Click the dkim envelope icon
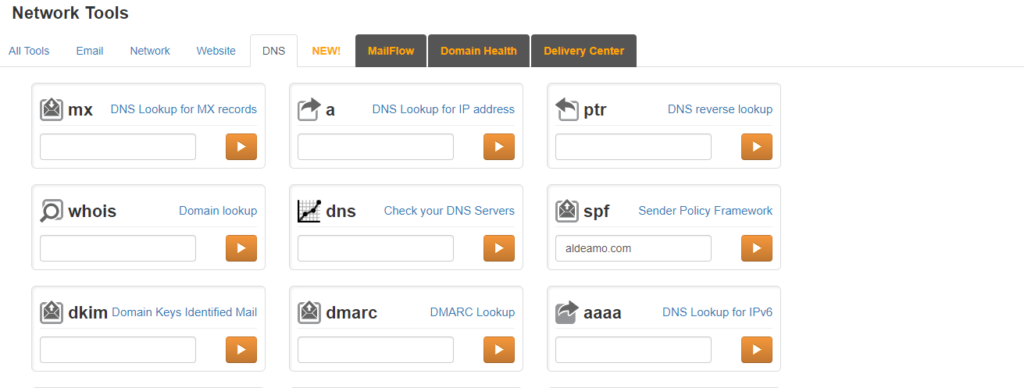 [52, 312]
